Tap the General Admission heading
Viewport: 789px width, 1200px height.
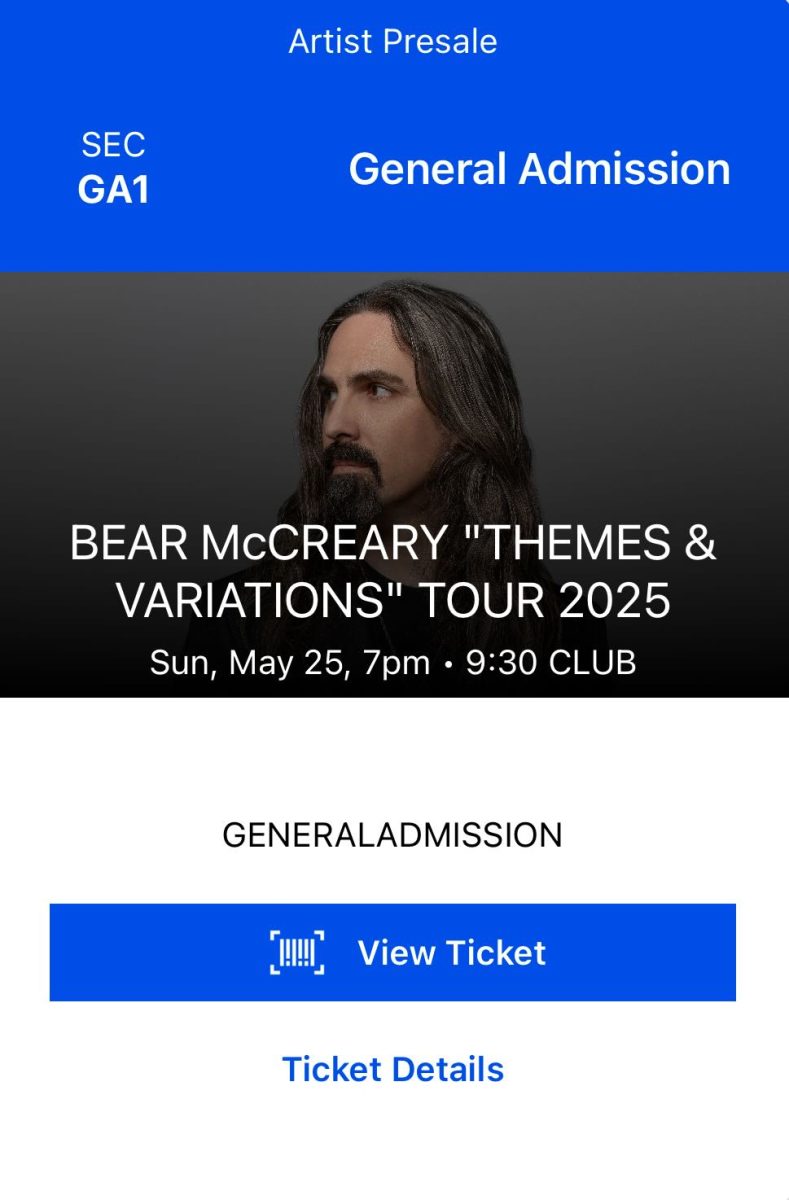click(539, 169)
